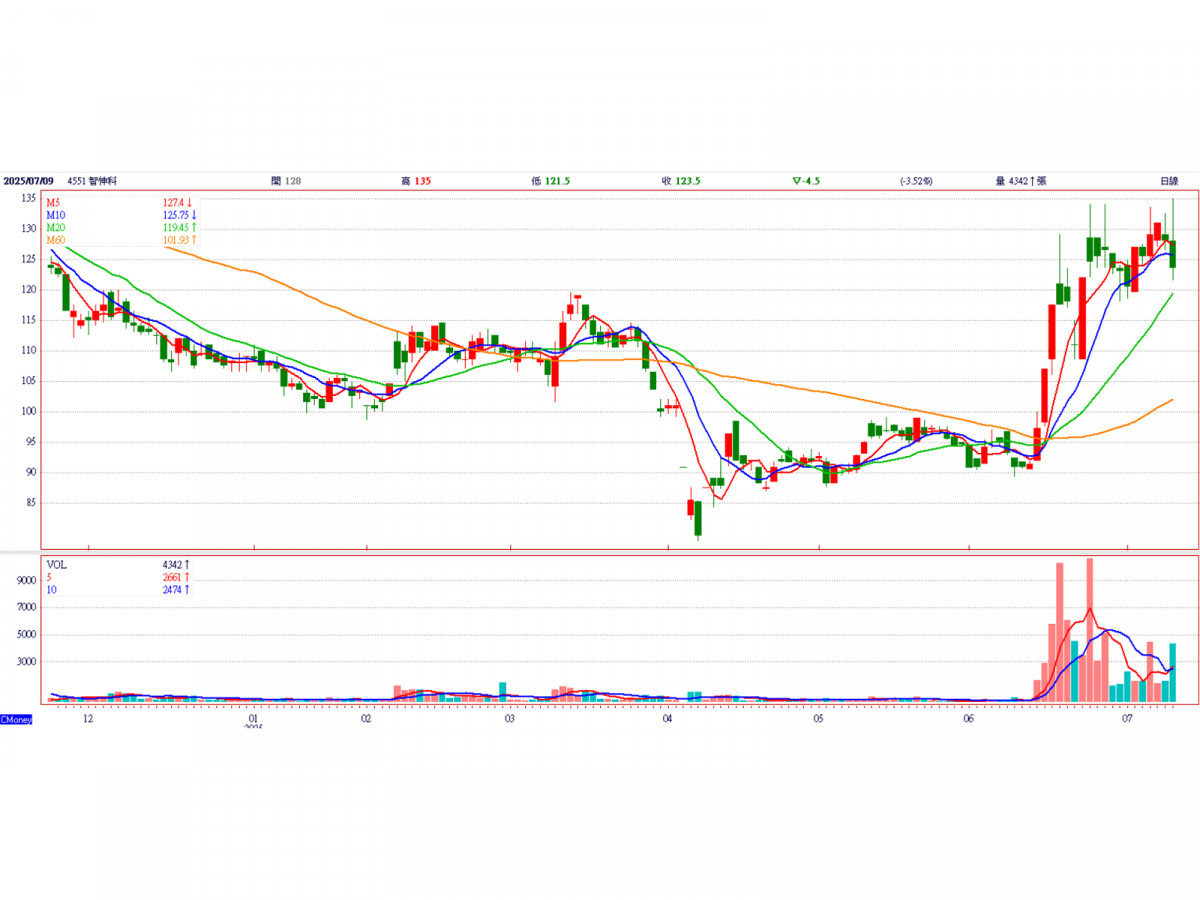1200x900 pixels.
Task: Select the M5 moving average legend entry
Action: point(54,202)
